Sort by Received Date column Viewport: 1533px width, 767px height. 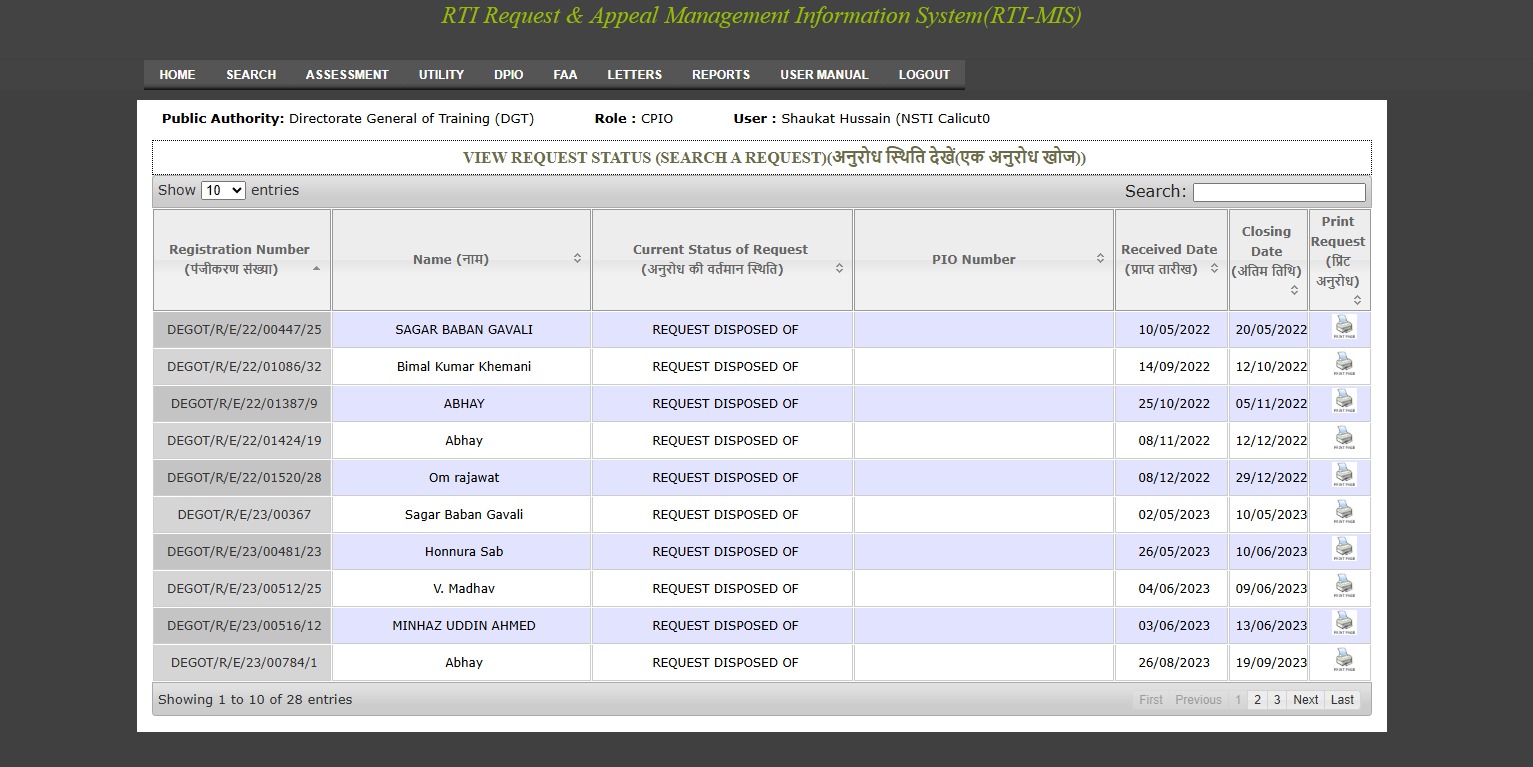1171,259
